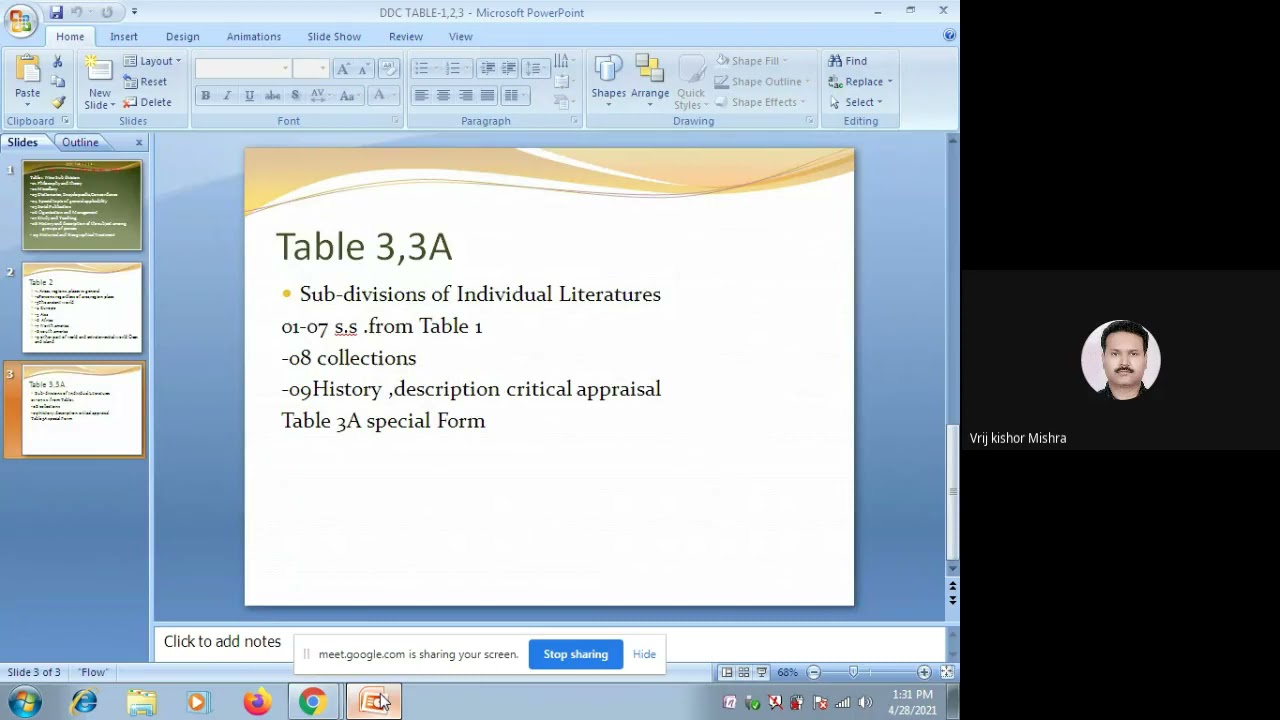1280x720 pixels.
Task: Click the zoom out minus button
Action: click(x=814, y=672)
